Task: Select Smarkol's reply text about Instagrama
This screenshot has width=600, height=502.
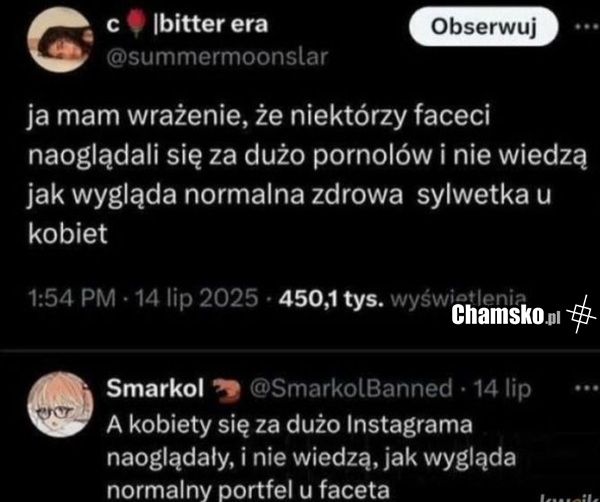Action: 311,457
